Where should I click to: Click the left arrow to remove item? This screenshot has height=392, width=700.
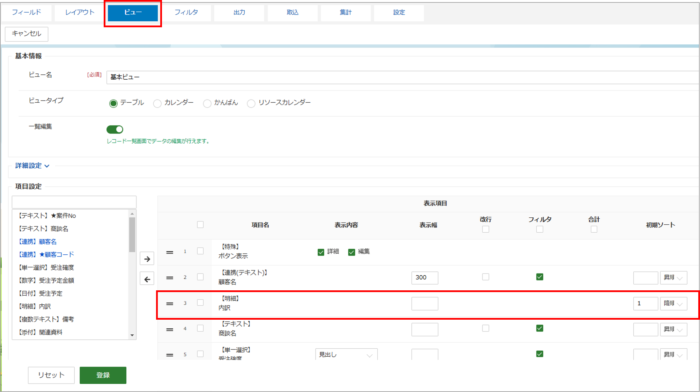[147, 279]
